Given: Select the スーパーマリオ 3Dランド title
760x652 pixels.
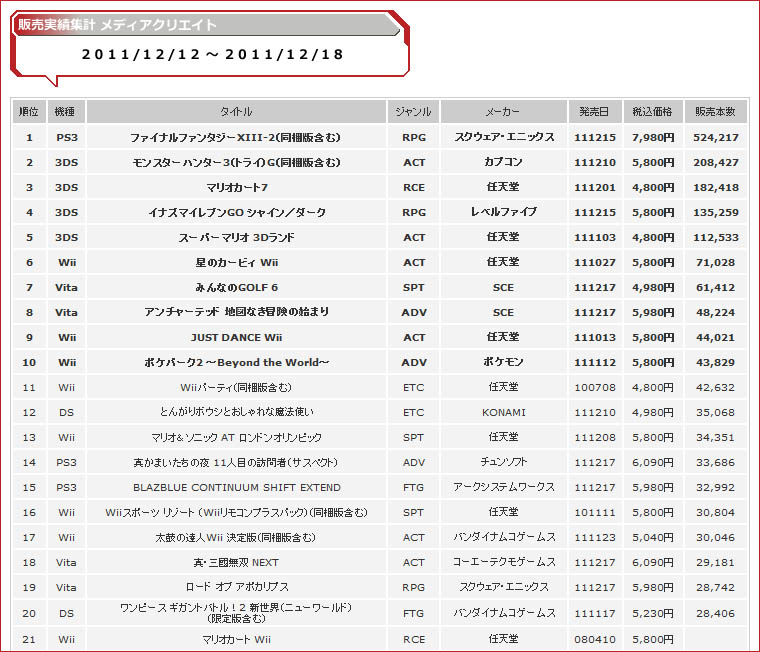Looking at the screenshot, I should 237,238.
